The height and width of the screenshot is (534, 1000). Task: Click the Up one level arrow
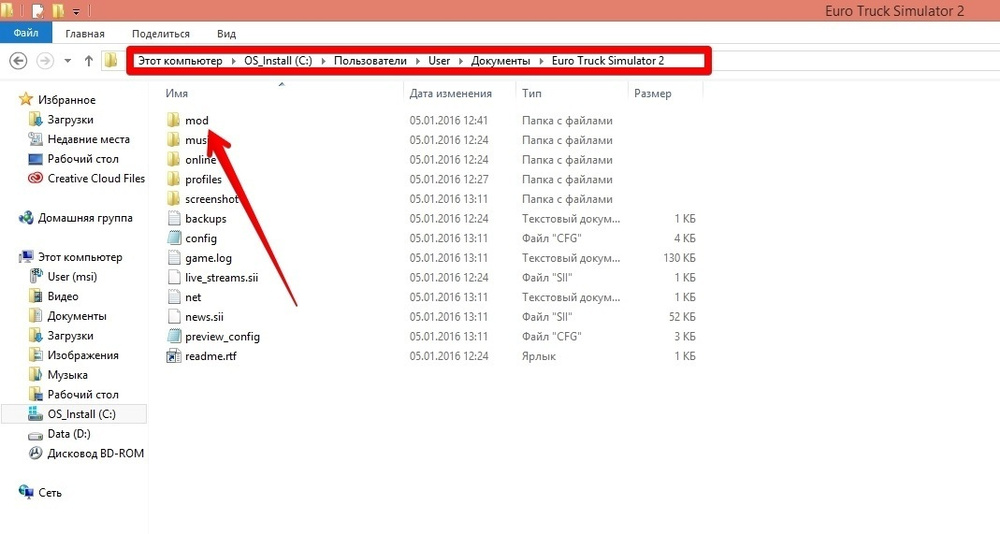click(88, 61)
